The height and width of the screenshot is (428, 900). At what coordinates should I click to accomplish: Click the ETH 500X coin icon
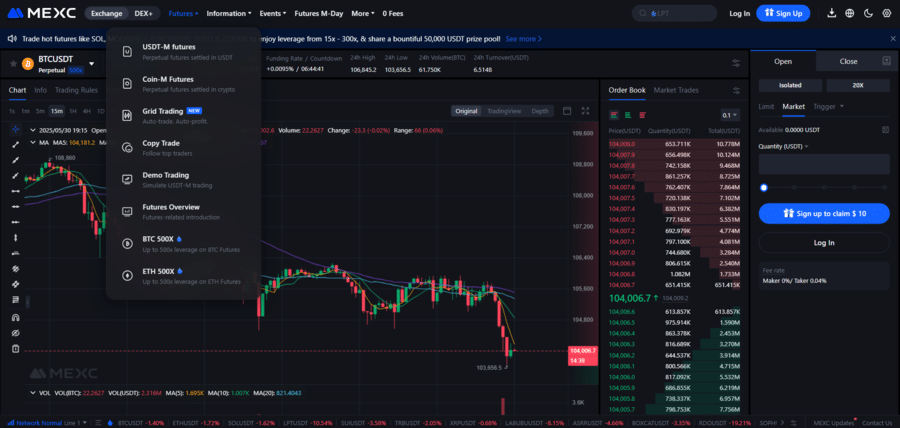pyautogui.click(x=127, y=276)
